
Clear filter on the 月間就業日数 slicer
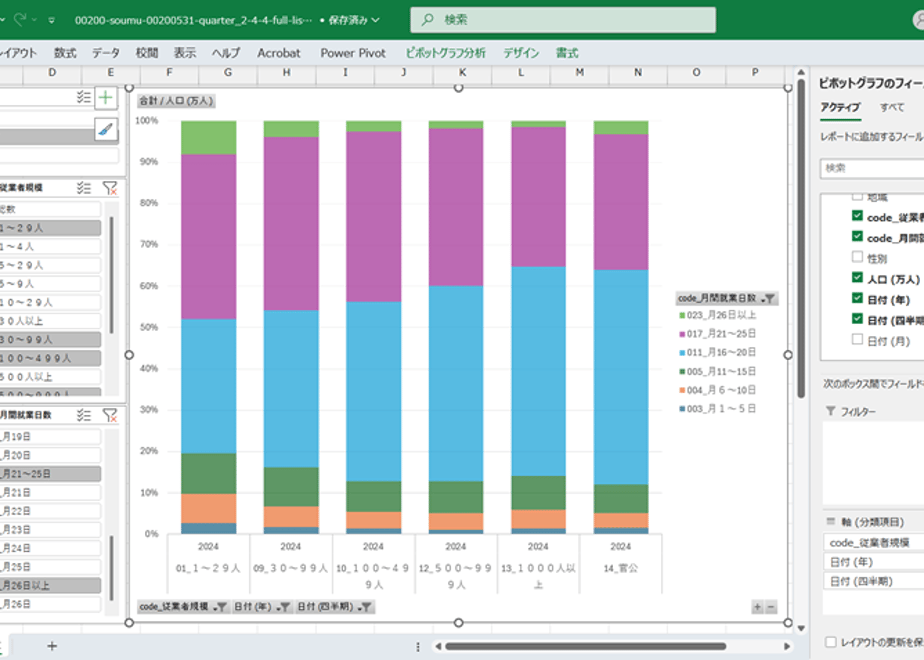110,415
